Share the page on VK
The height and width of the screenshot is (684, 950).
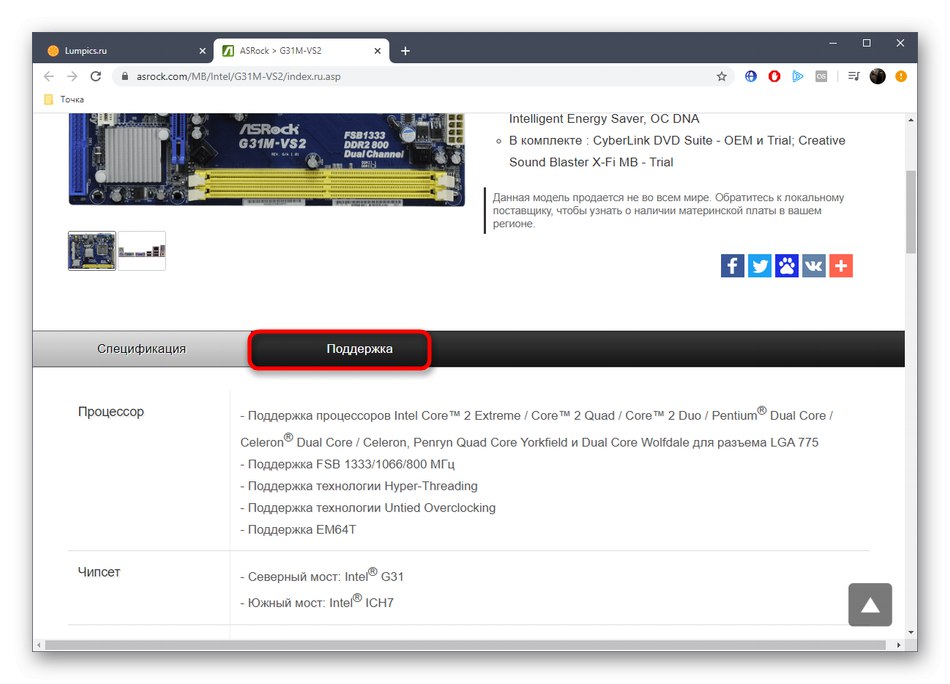click(x=814, y=266)
